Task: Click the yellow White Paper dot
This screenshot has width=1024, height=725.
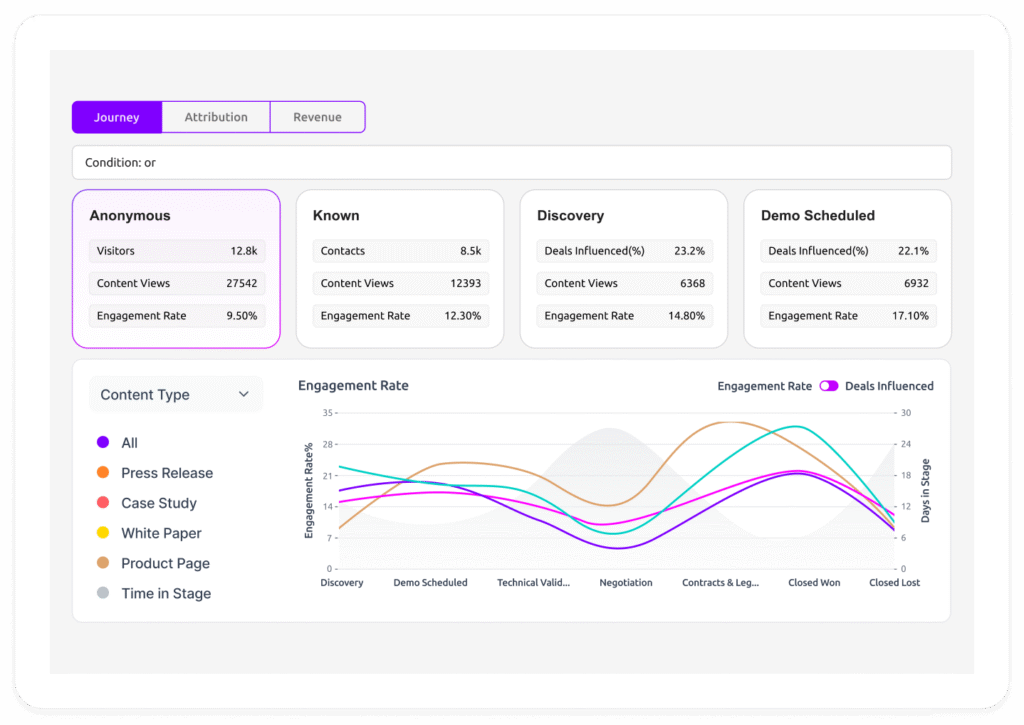Action: 103,533
